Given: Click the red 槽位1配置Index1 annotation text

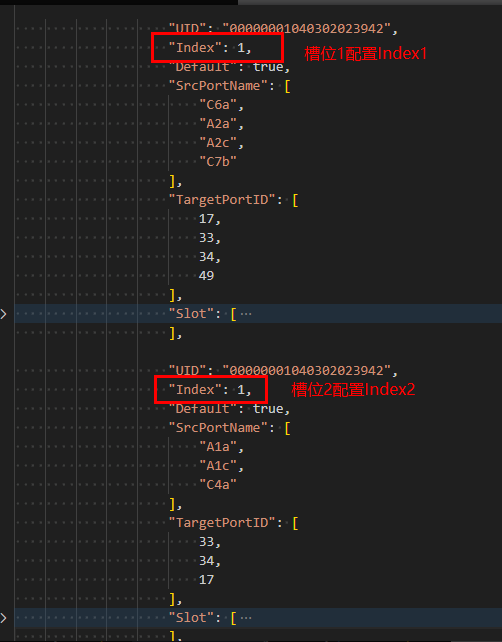Looking at the screenshot, I should point(366,54).
